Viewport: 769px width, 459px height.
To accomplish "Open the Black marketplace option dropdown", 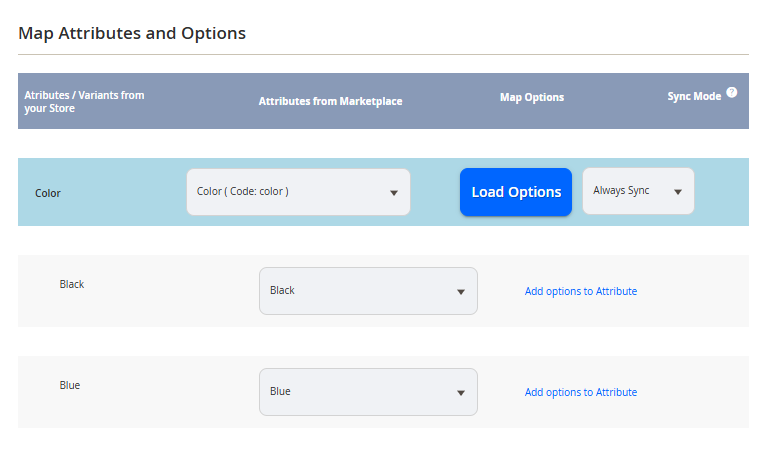I will tap(368, 291).
